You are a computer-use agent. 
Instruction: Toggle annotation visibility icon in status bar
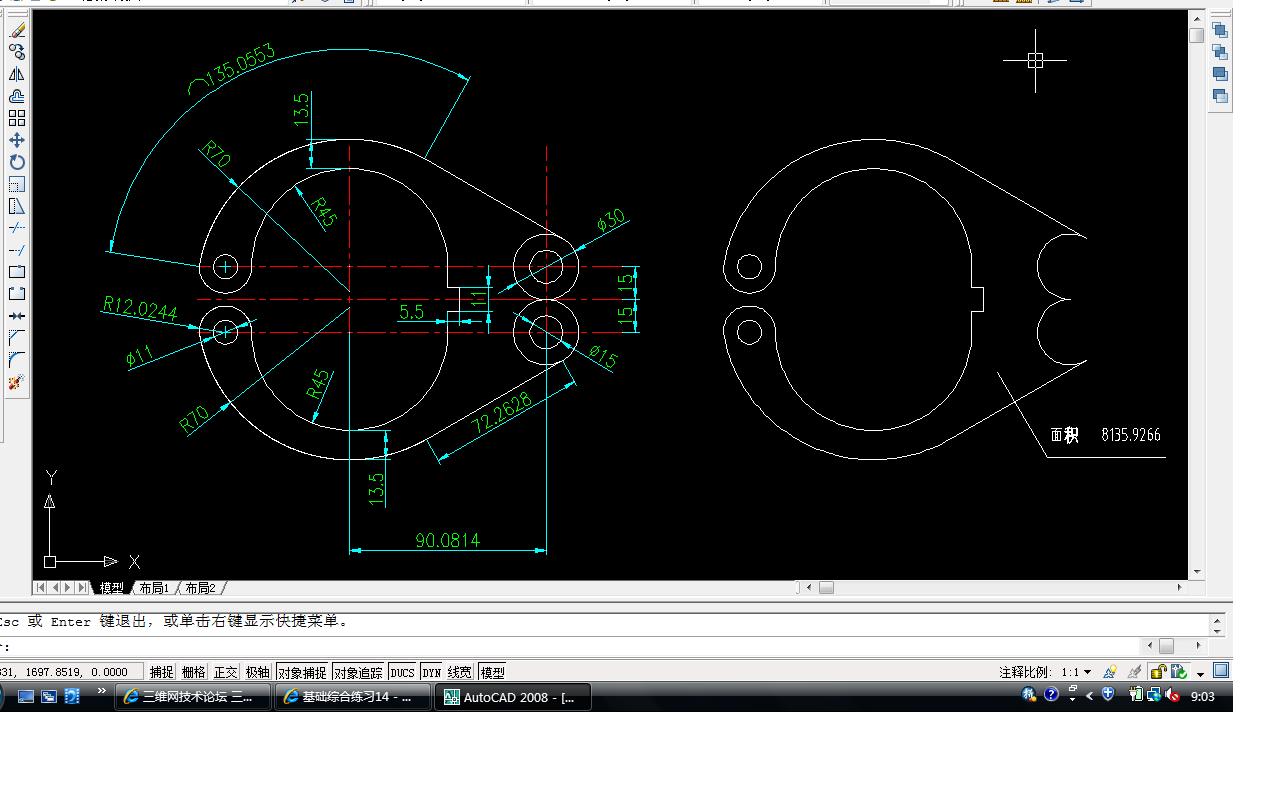1110,672
